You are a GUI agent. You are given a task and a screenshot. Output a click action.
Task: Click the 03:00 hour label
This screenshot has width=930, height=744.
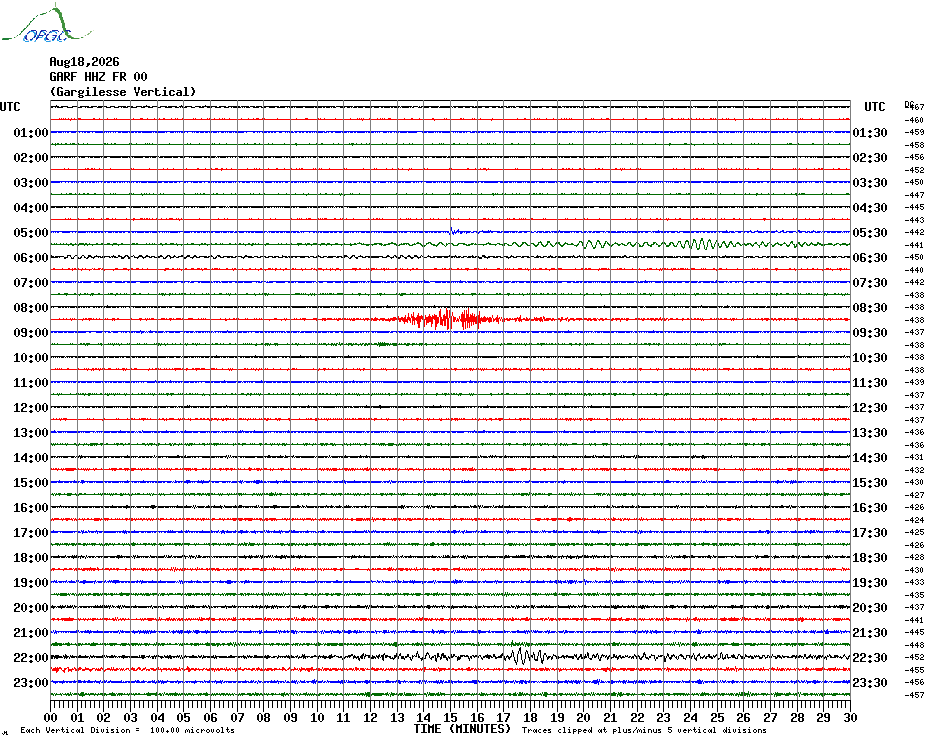click(31, 182)
